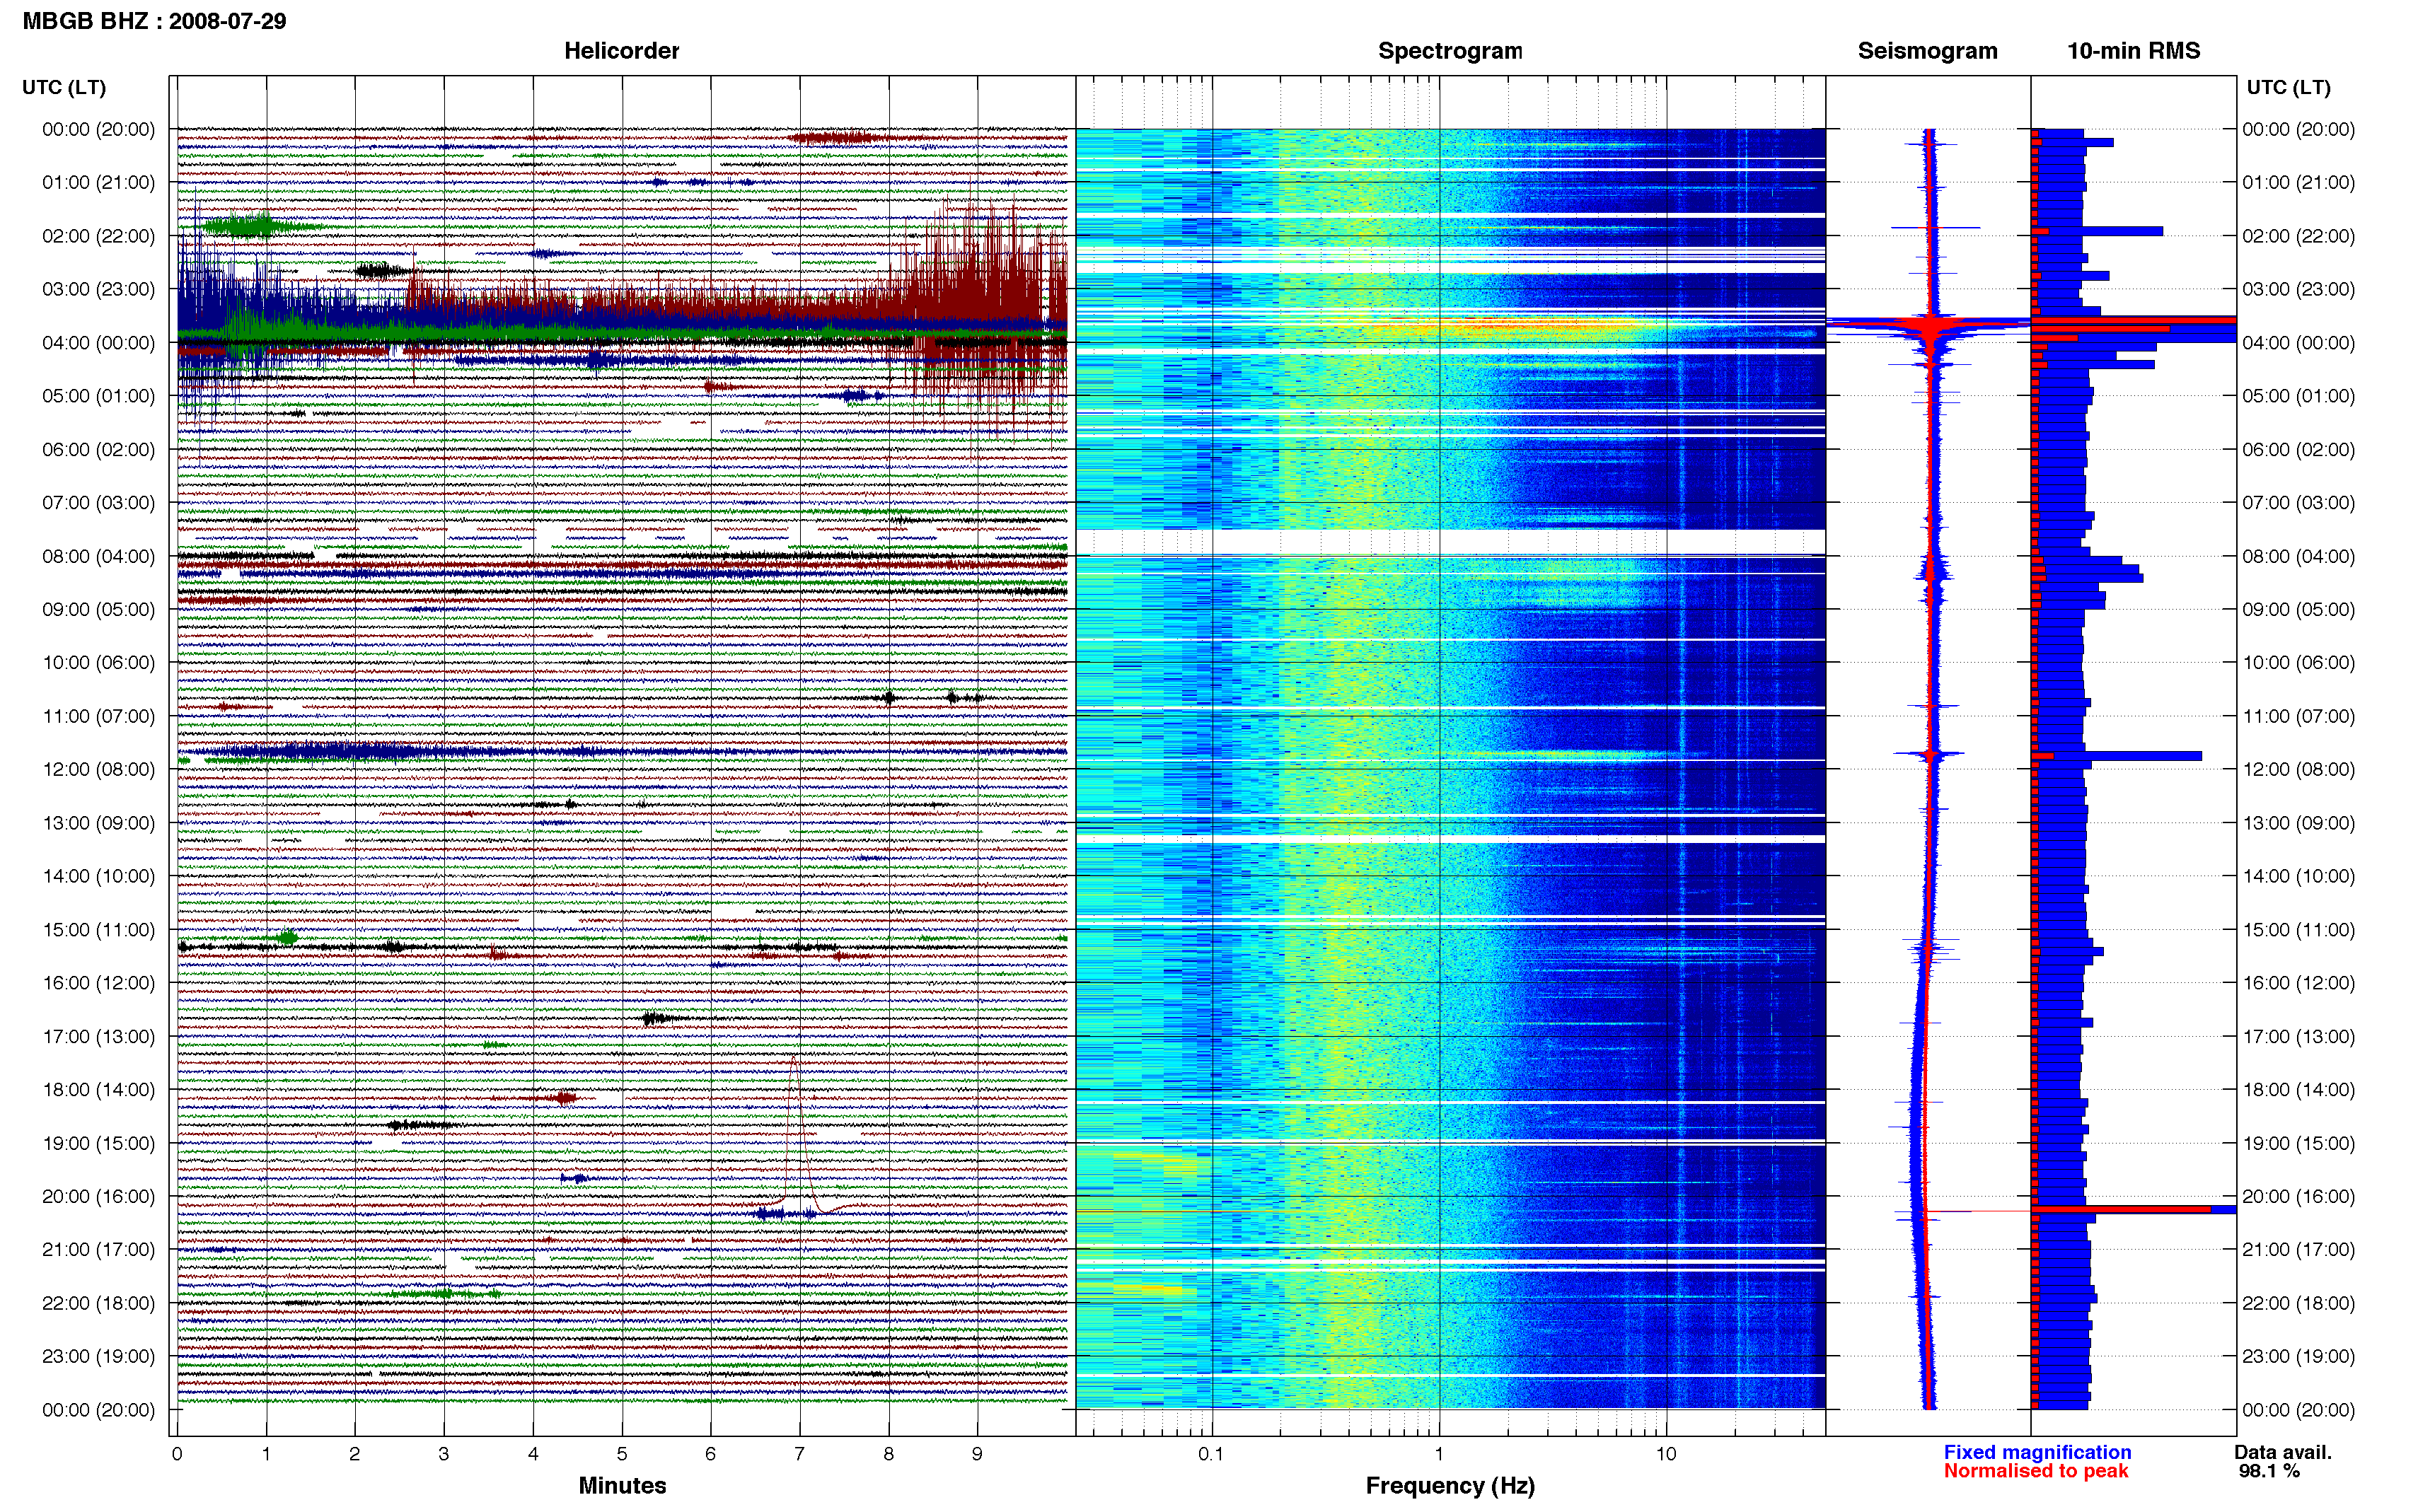The height and width of the screenshot is (1512, 2418).
Task: Click the '9' minutes tick label
Action: (x=977, y=1454)
